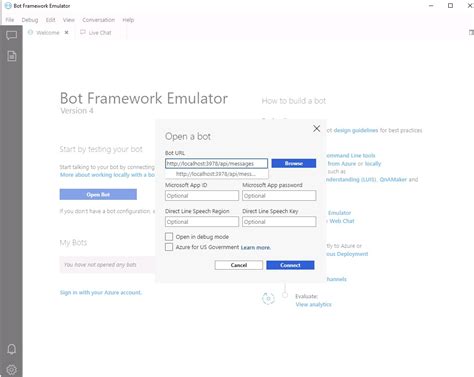
Task: Open the QnAMaker link
Action: click(x=393, y=179)
